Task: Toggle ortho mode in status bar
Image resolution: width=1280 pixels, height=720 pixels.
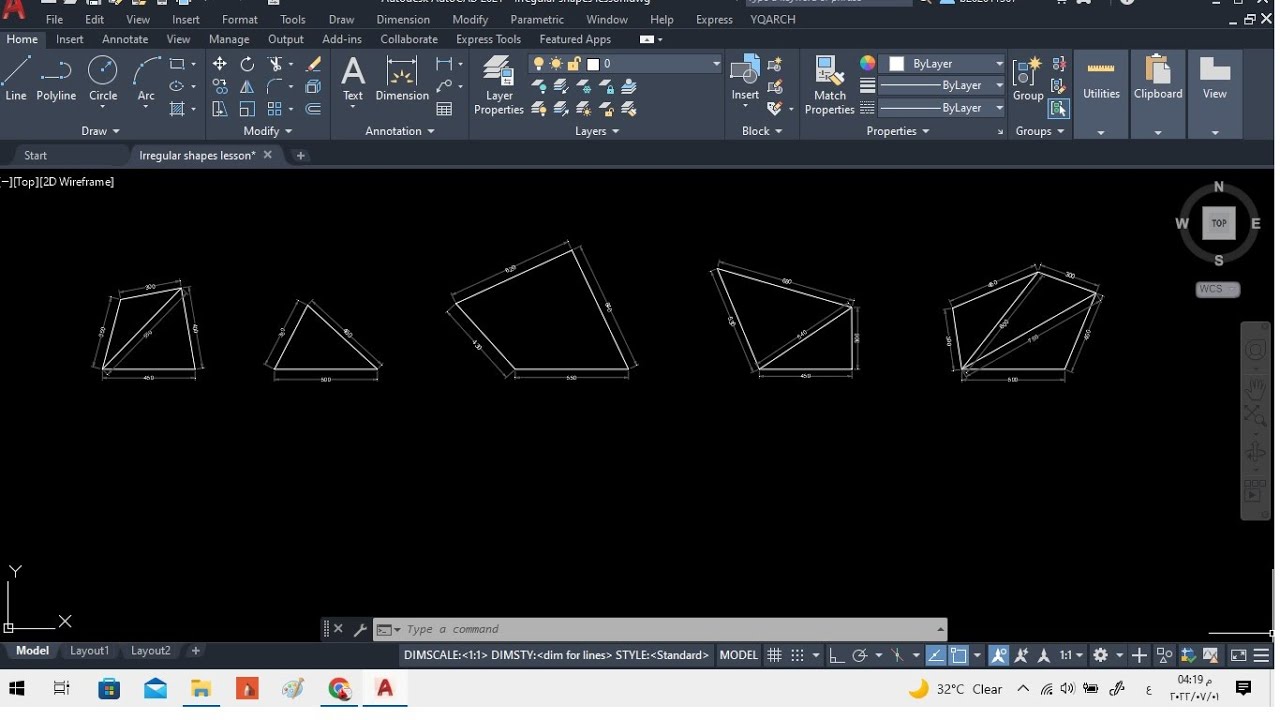Action: 836,656
